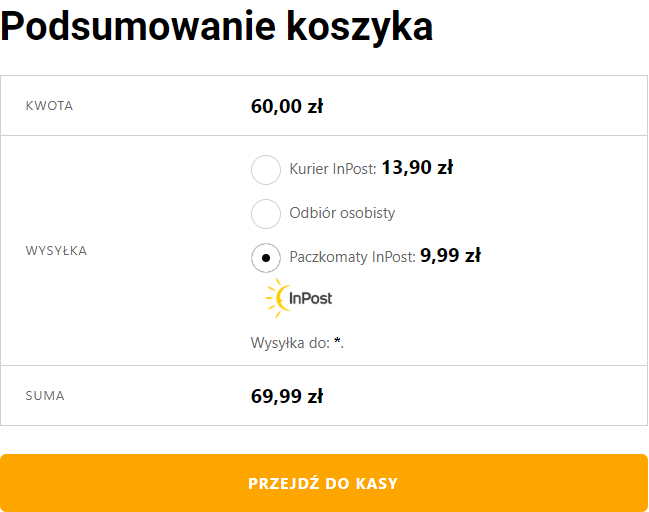649x512 pixels.
Task: Click the yellow sun icon in InPost logo
Action: click(x=276, y=298)
